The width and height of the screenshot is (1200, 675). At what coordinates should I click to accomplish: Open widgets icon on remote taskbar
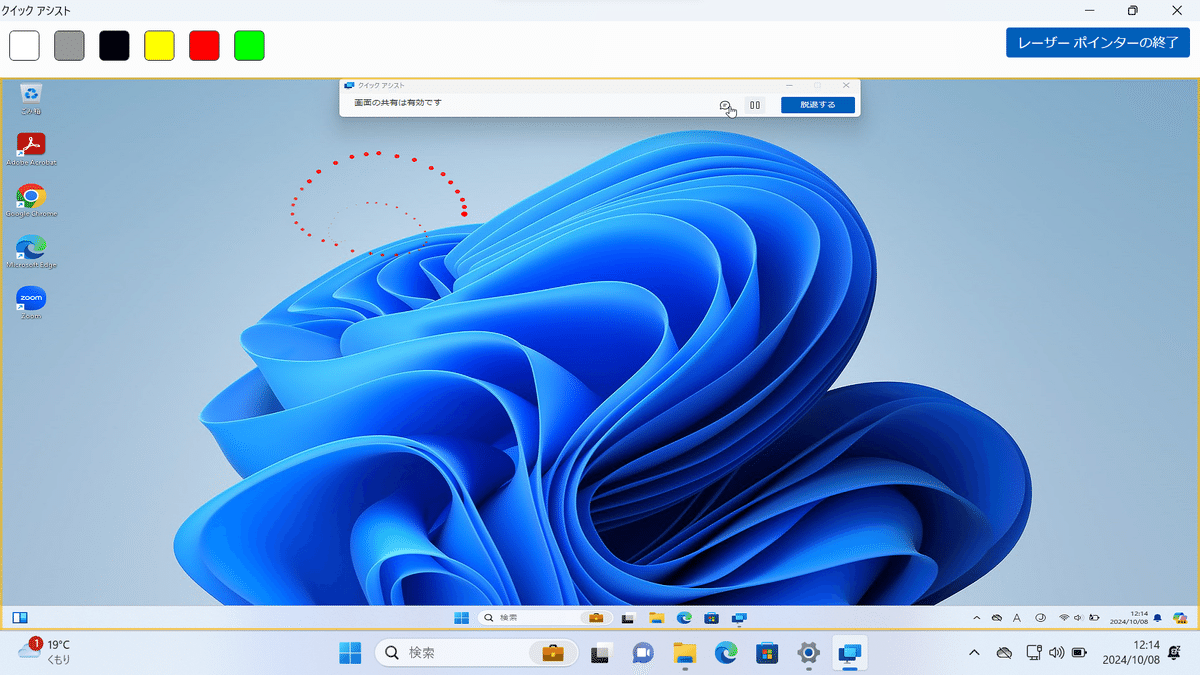(x=20, y=617)
